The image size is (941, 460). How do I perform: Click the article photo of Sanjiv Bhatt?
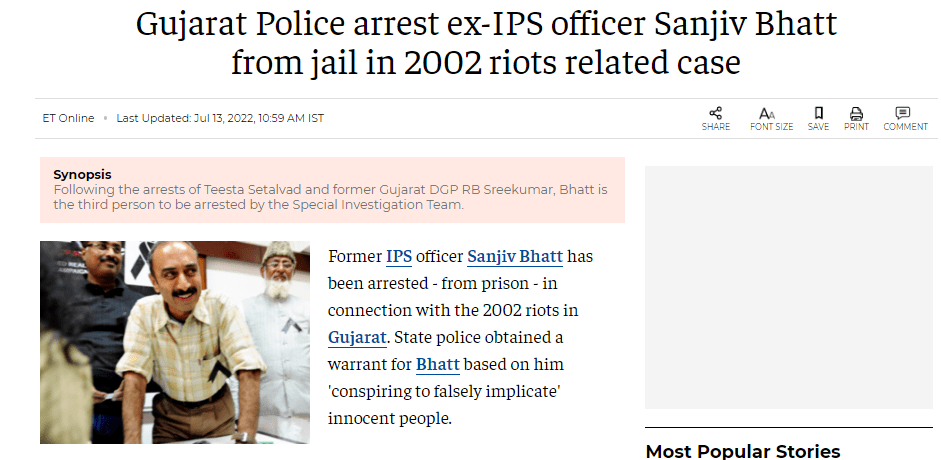[x=175, y=342]
